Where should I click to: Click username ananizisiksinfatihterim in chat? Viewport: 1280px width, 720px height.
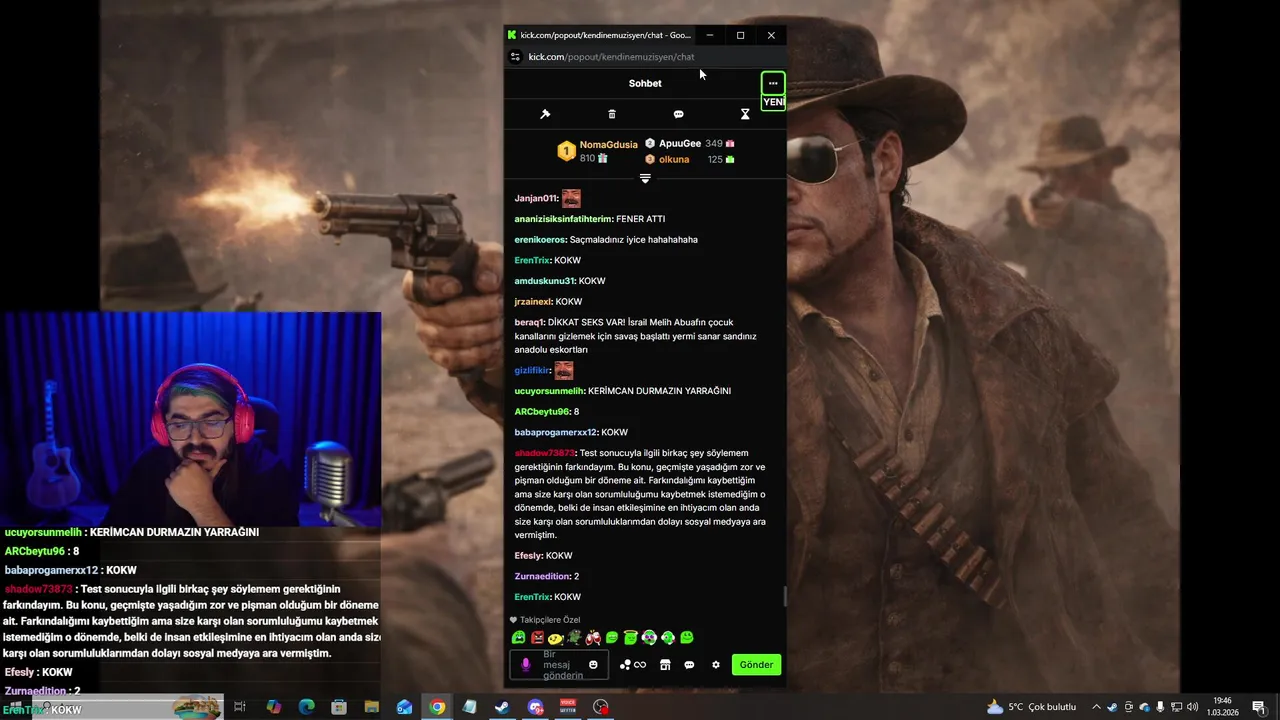tap(563, 219)
